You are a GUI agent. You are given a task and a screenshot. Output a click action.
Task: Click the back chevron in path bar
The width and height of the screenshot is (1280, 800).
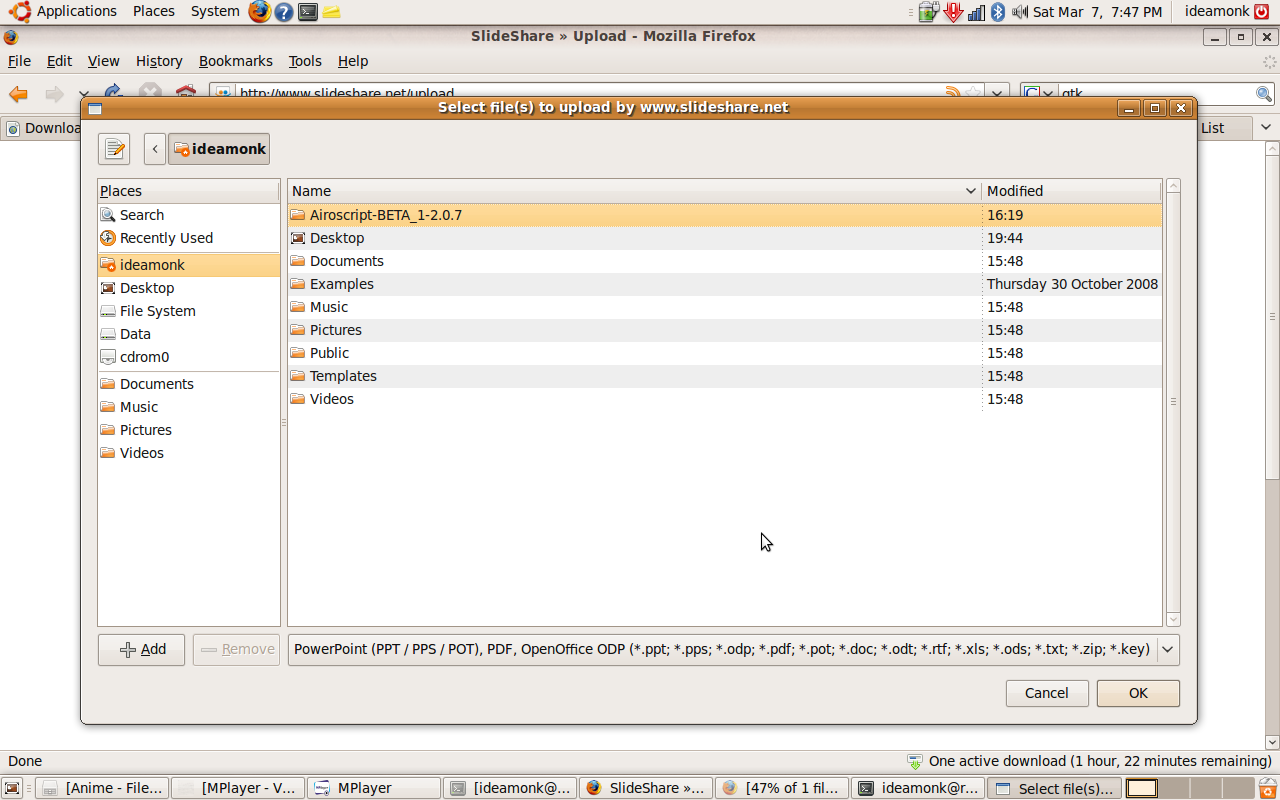[155, 149]
